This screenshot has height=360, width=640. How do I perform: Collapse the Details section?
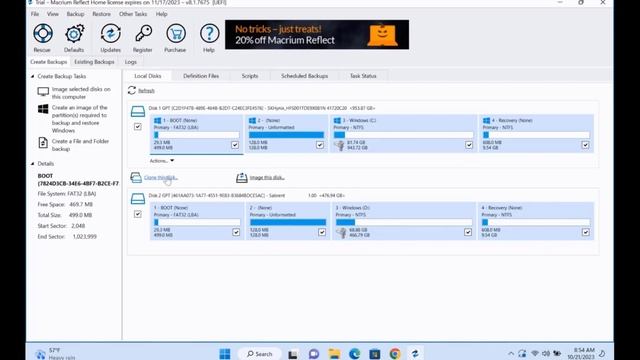(33, 163)
